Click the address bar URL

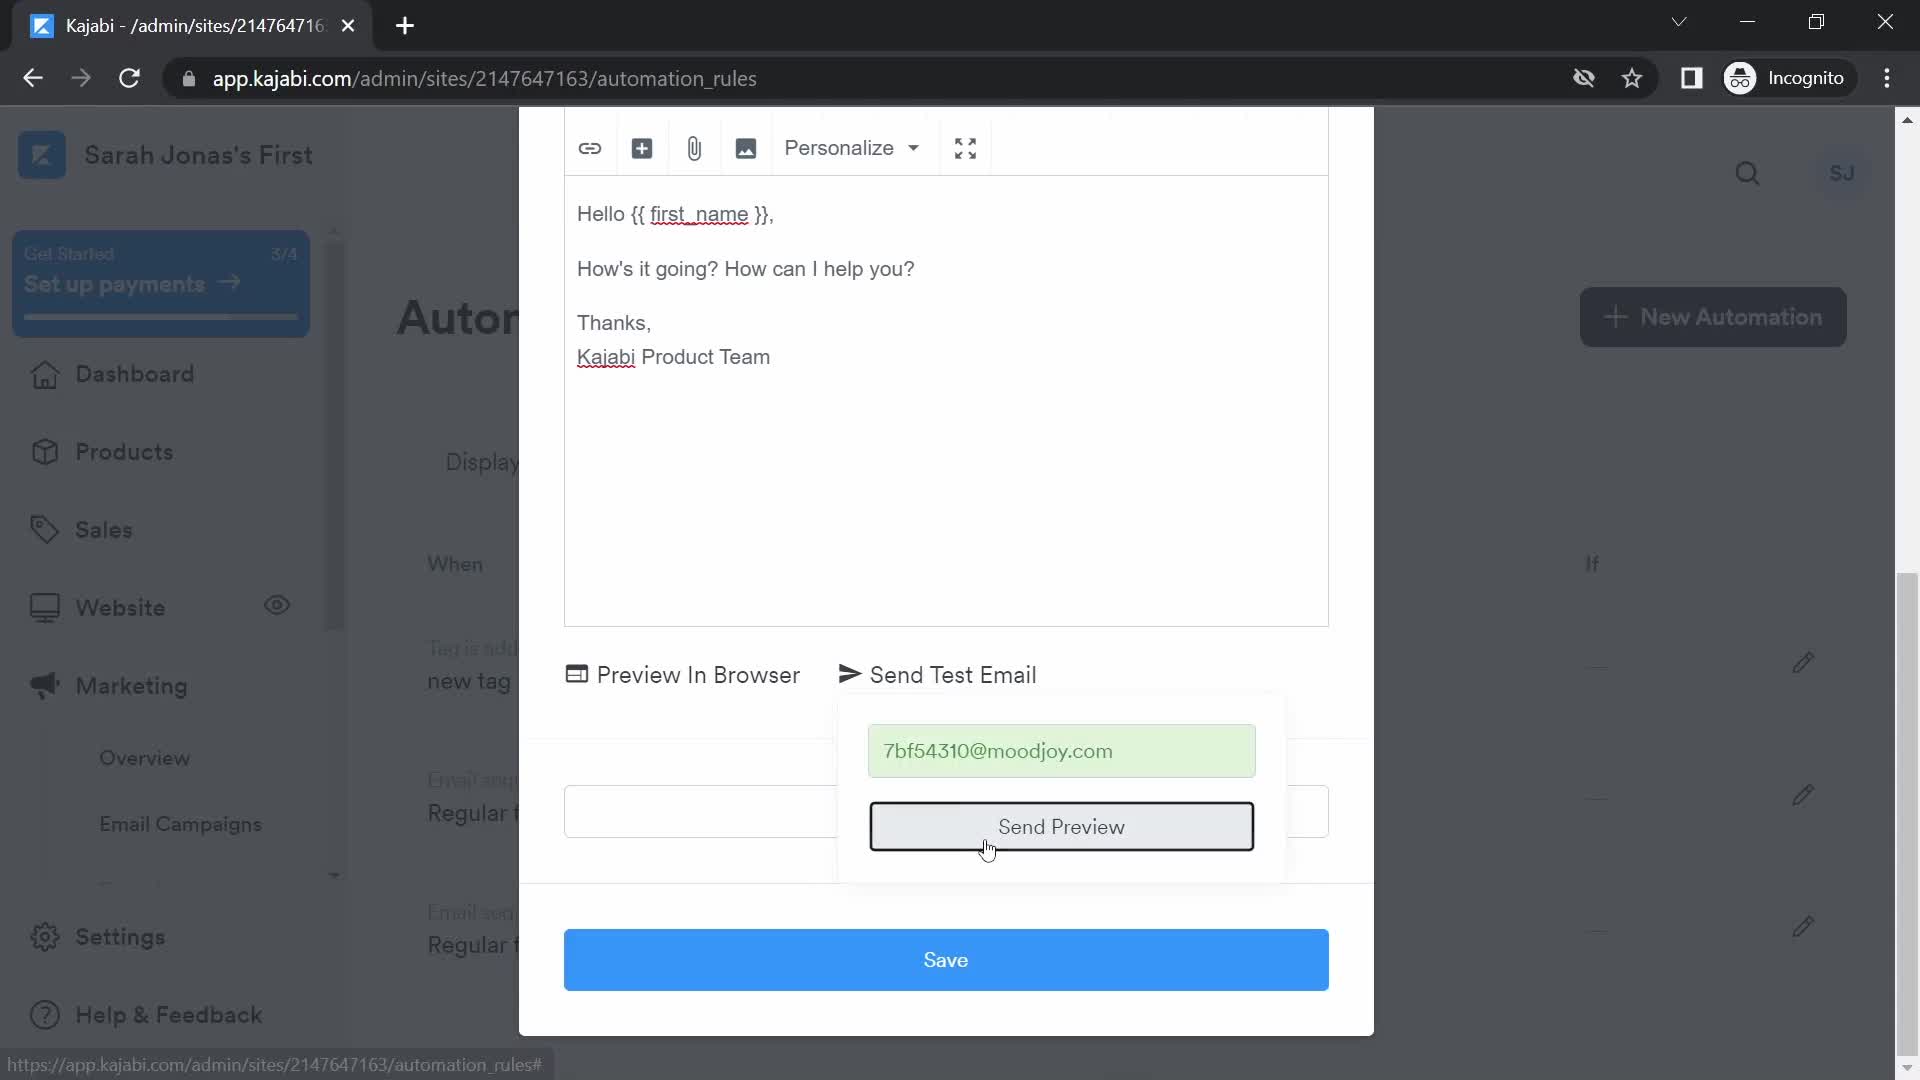pos(484,79)
